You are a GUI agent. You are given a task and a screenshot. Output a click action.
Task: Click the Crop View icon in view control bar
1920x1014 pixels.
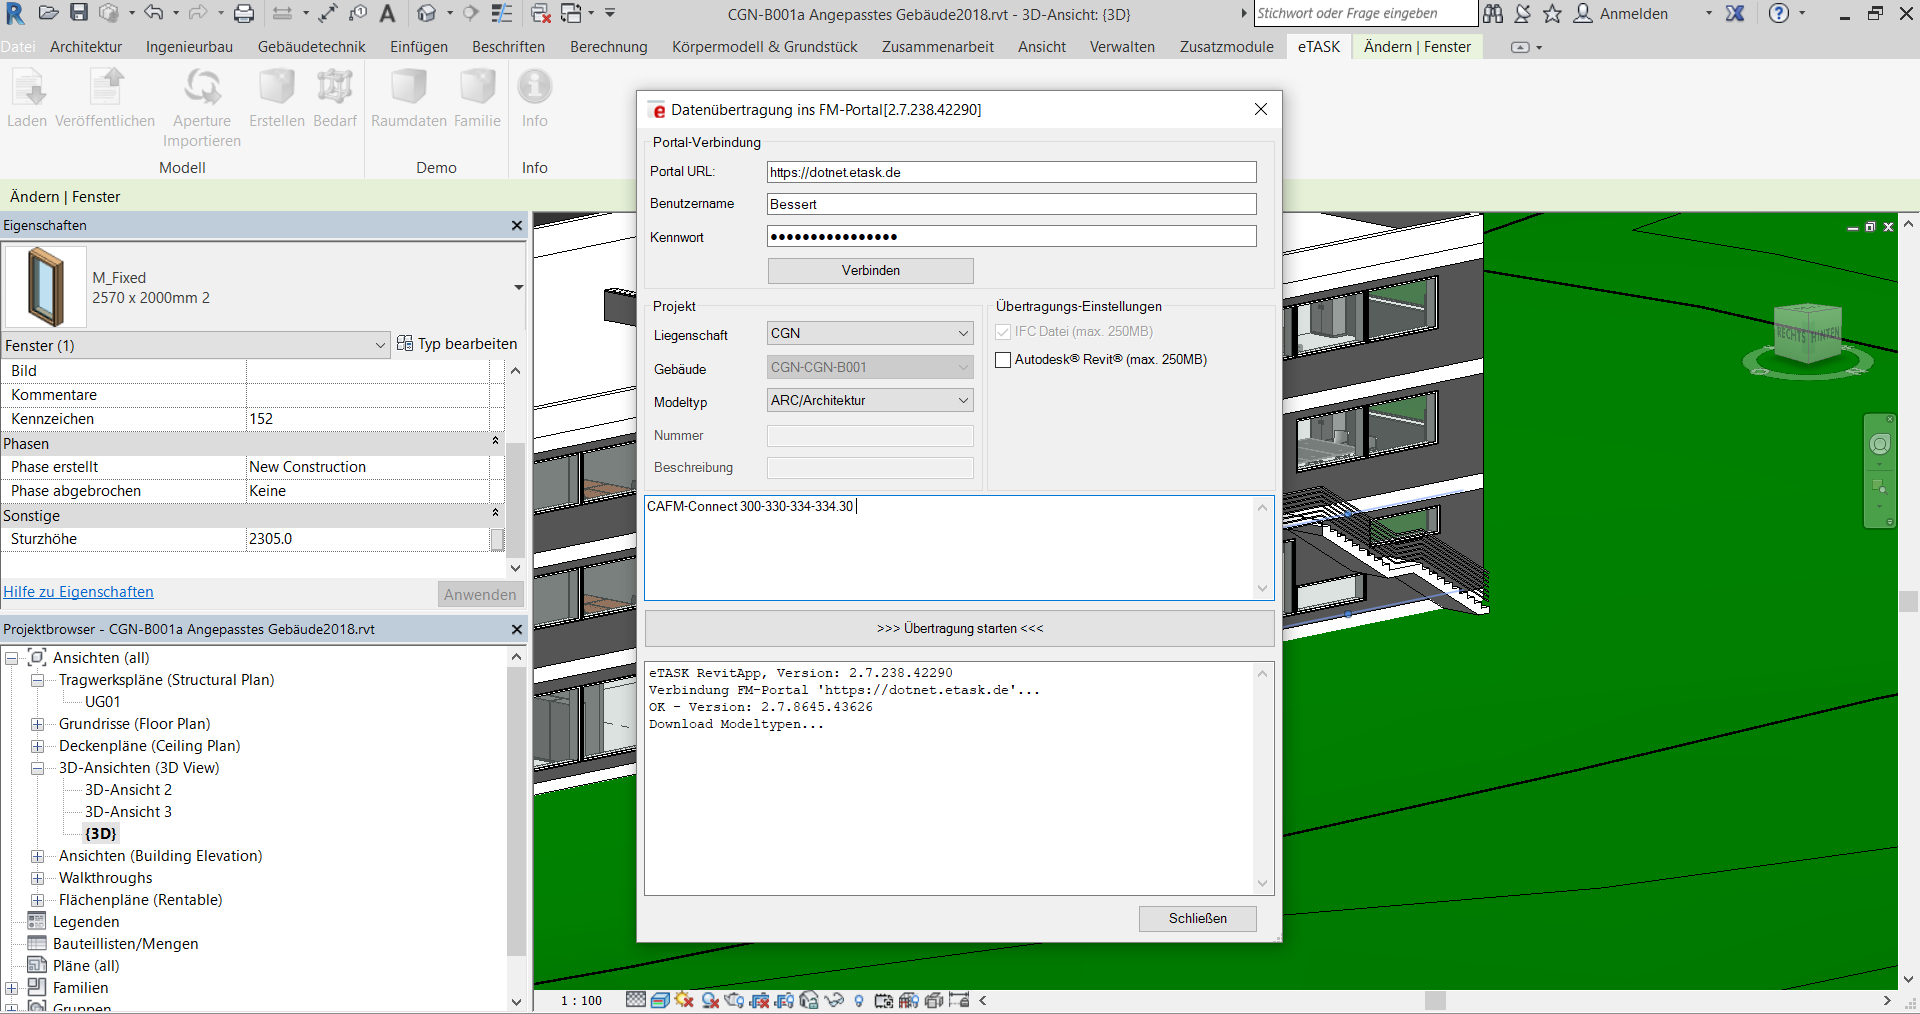760,1000
